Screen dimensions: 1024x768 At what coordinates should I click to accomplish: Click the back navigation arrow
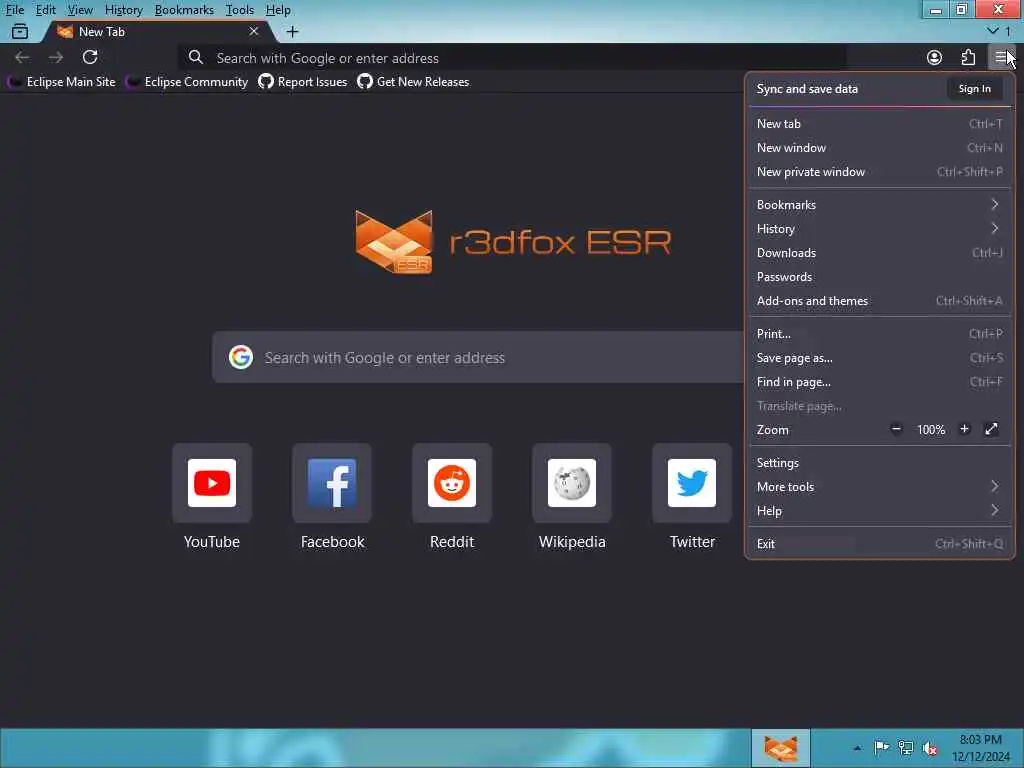tap(22, 57)
